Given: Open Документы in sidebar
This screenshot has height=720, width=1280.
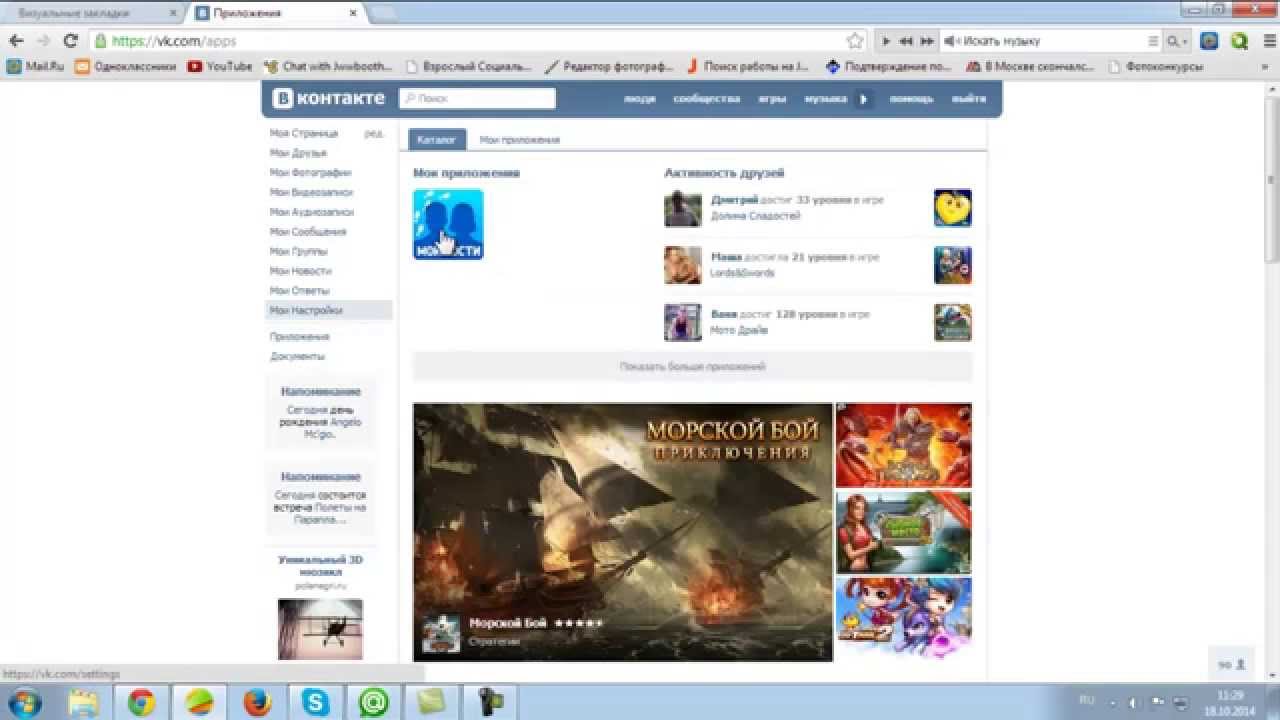Looking at the screenshot, I should tap(297, 356).
